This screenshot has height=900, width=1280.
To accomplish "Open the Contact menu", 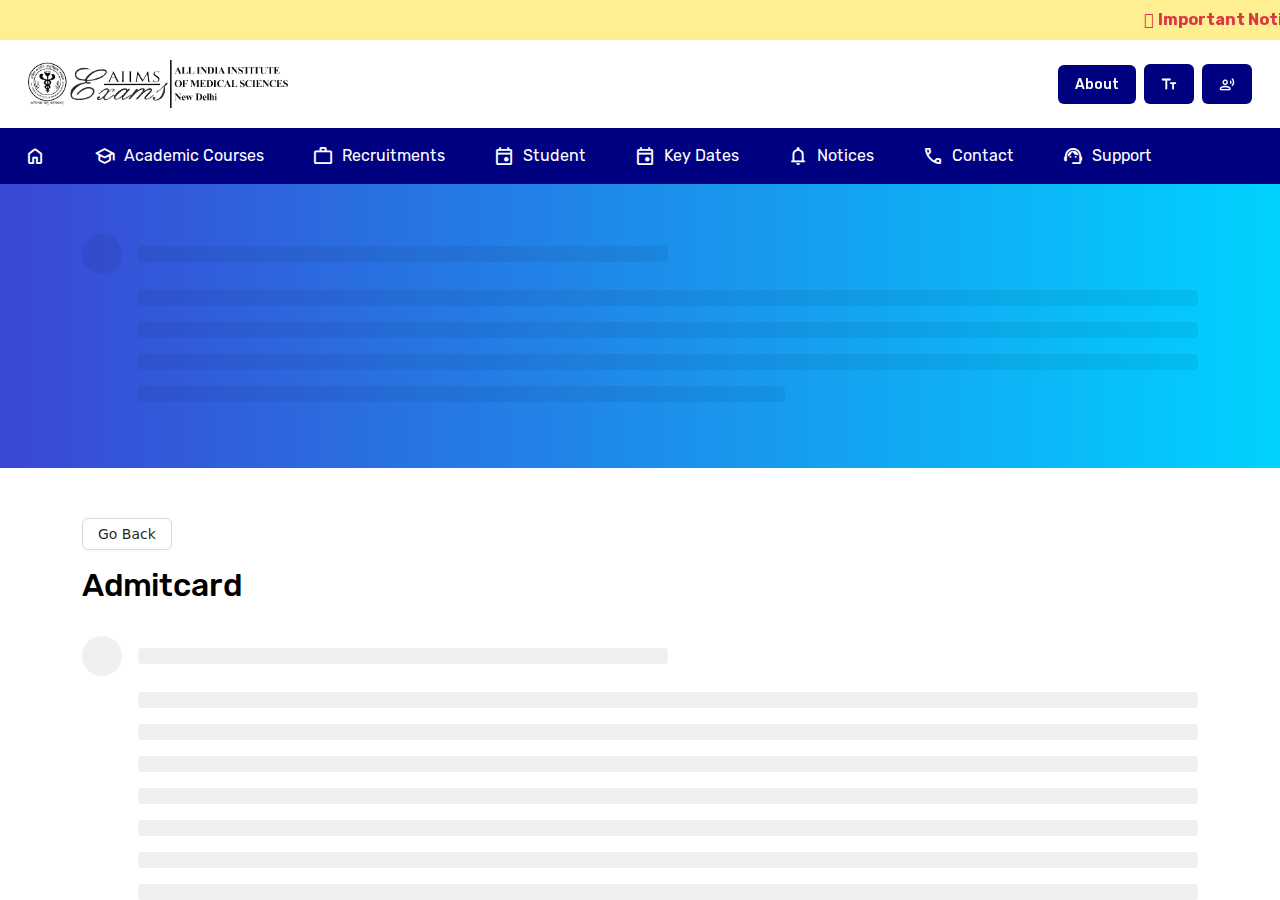I will tap(968, 156).
